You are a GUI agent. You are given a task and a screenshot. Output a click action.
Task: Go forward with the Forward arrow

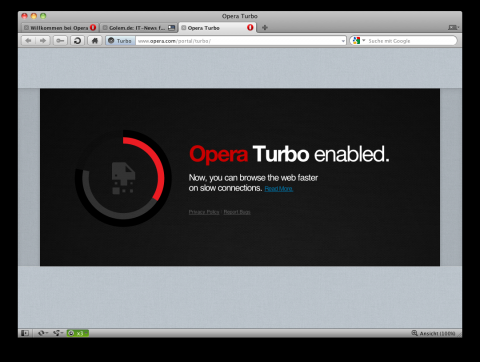coord(43,41)
